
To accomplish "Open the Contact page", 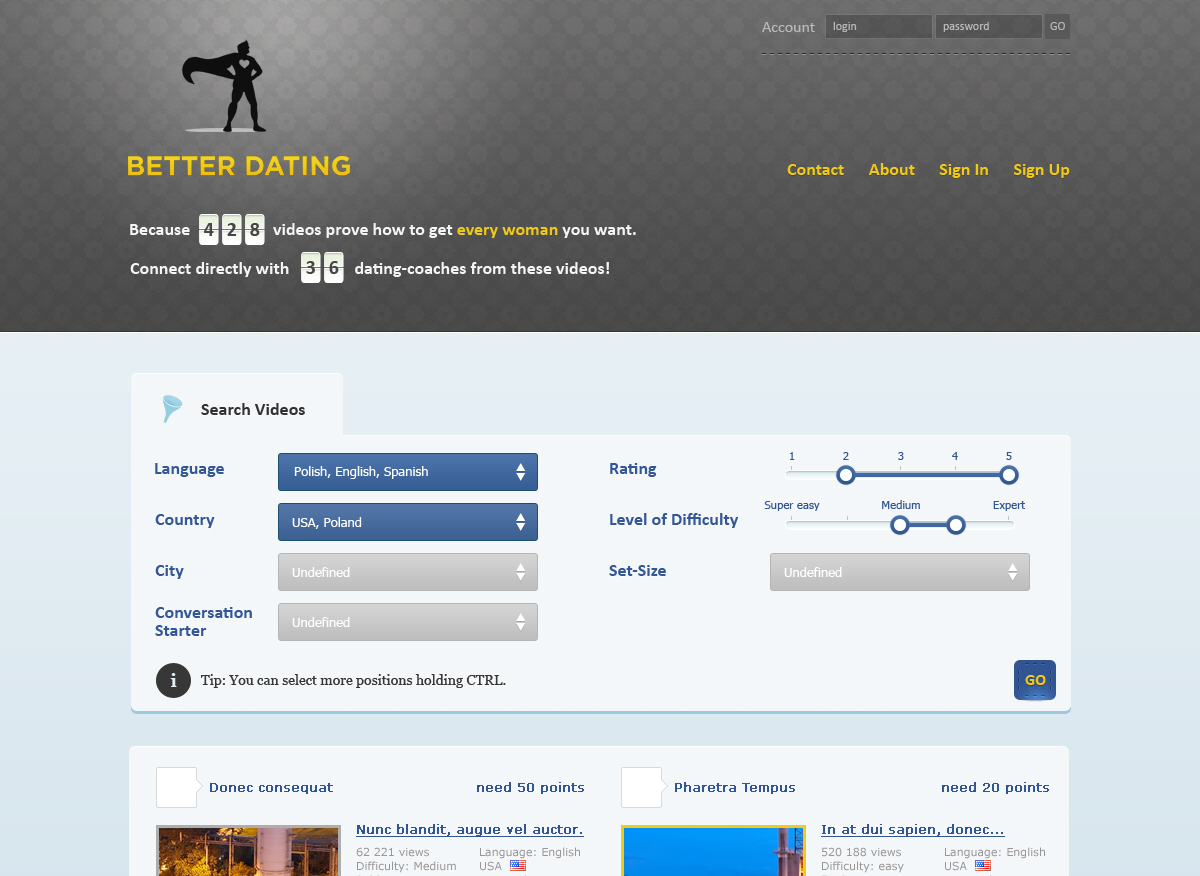I will [x=815, y=170].
